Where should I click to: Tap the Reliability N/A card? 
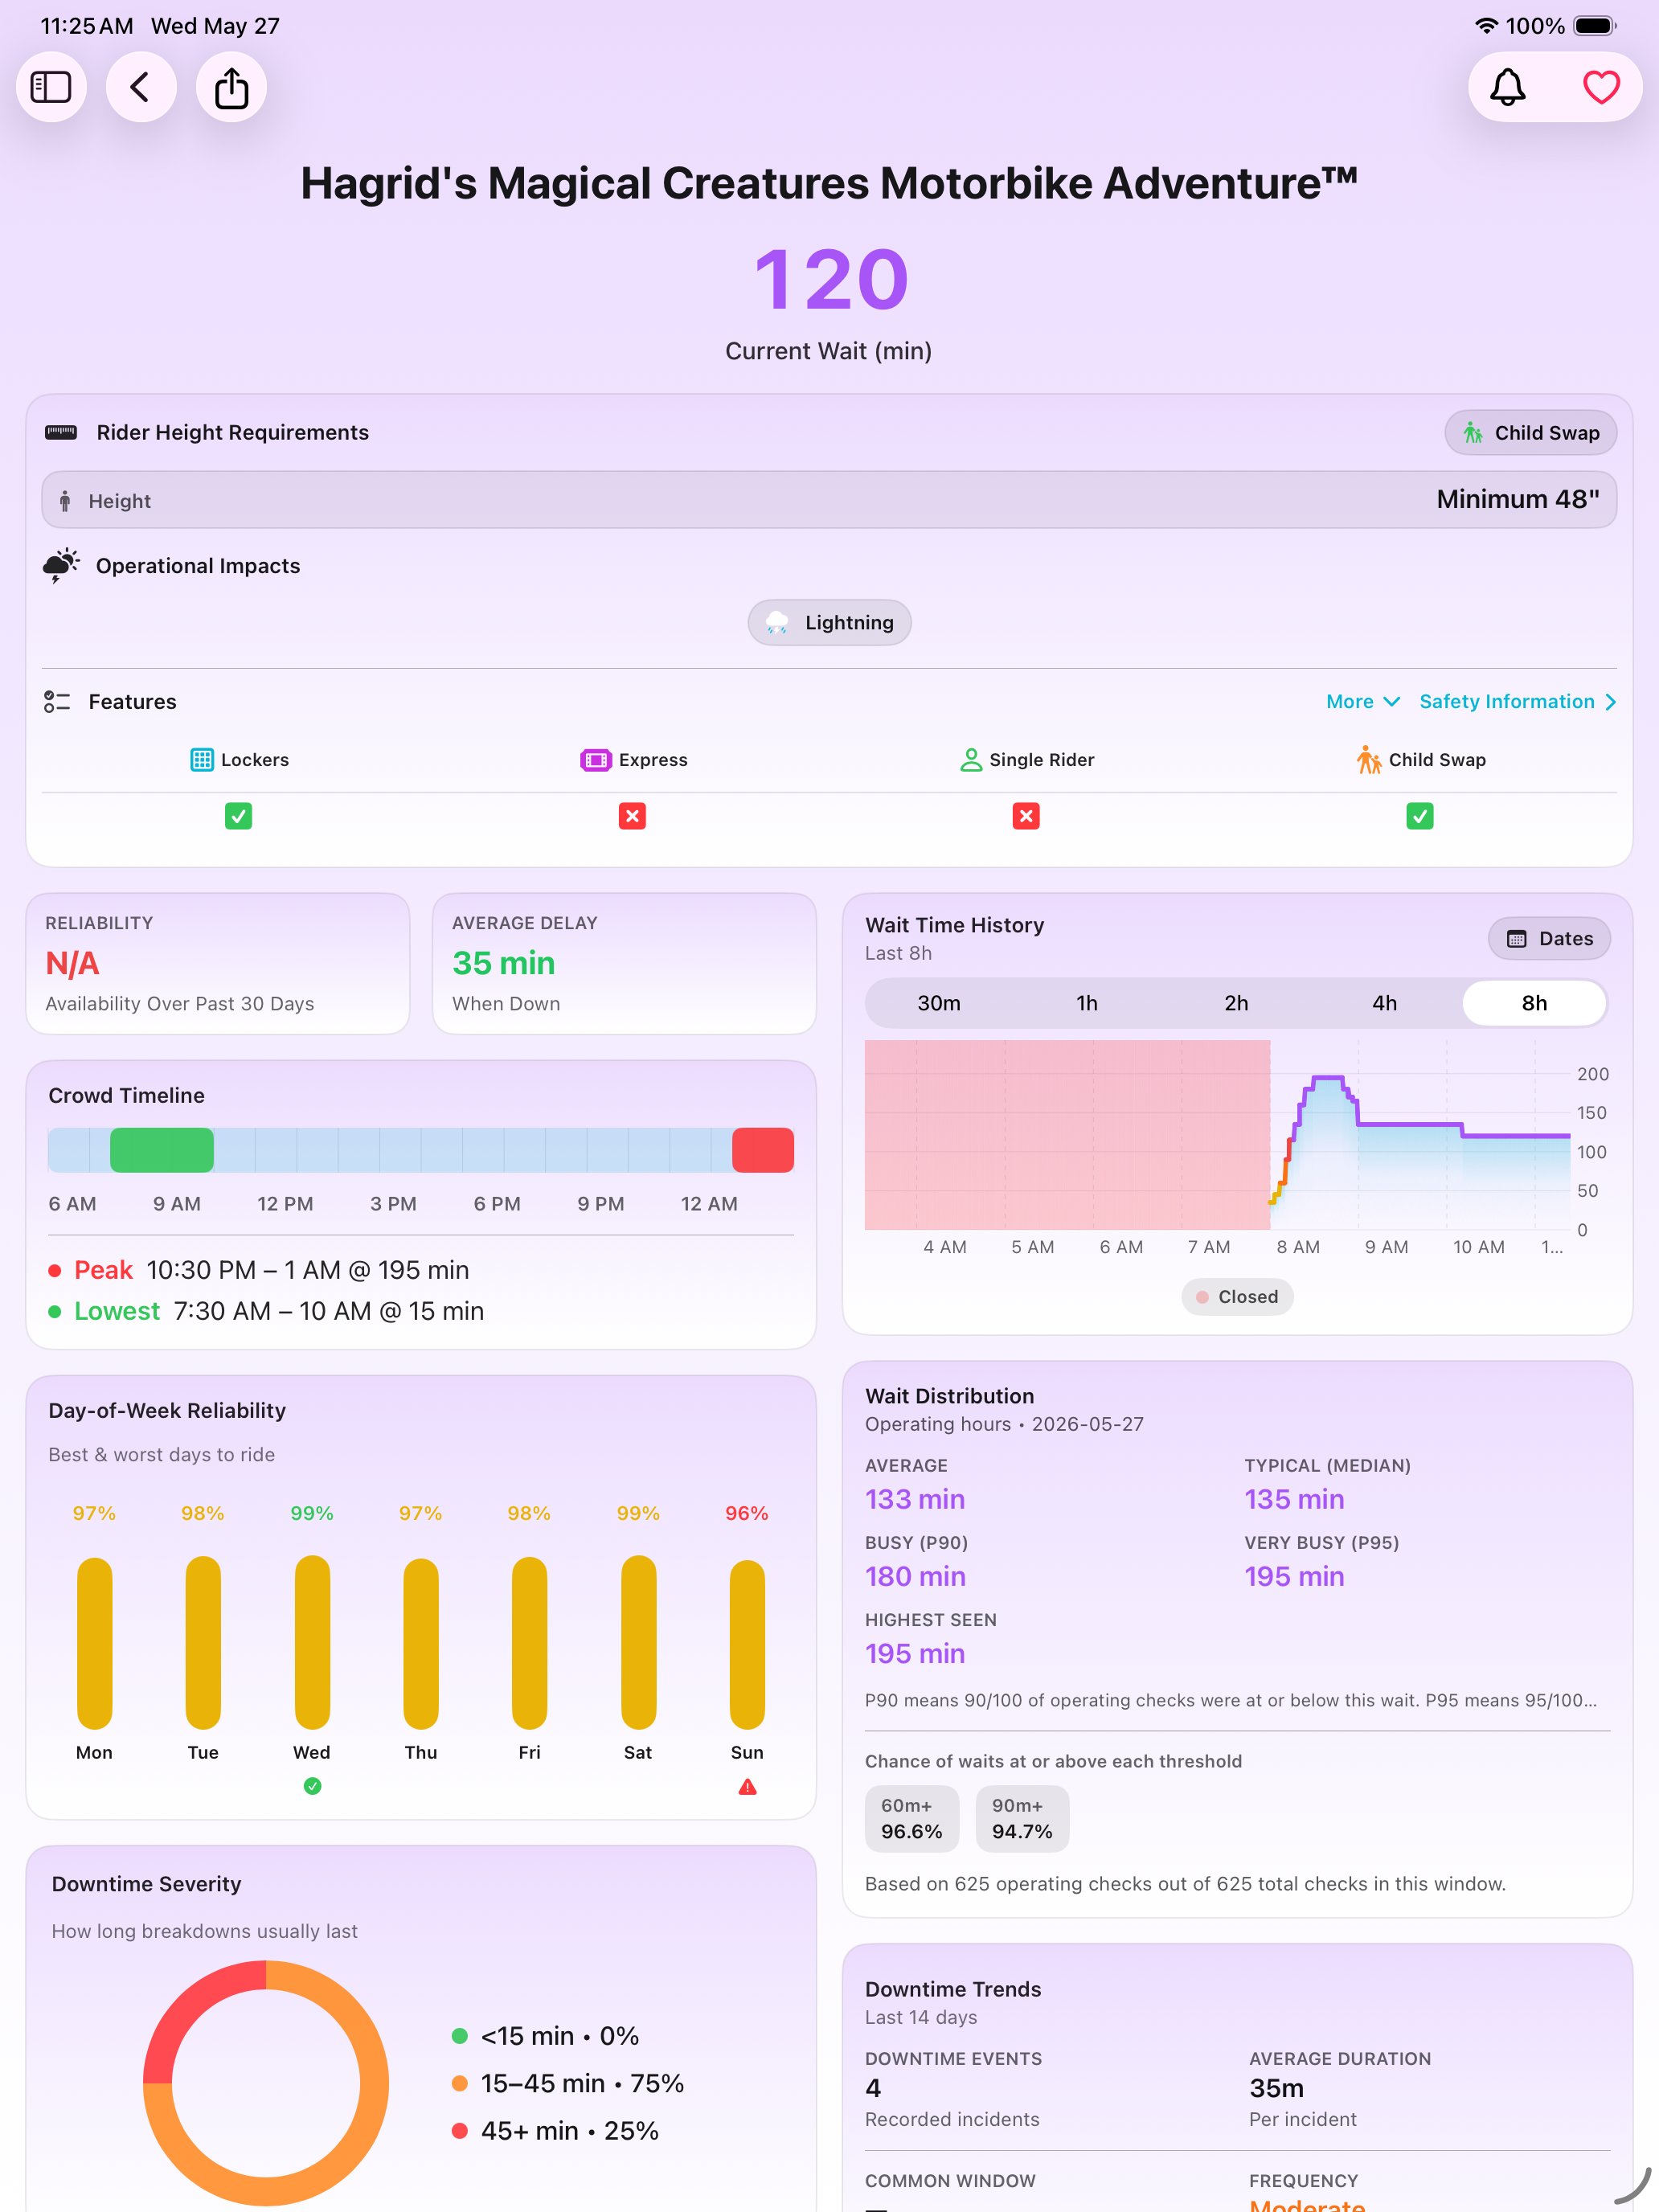coord(218,963)
